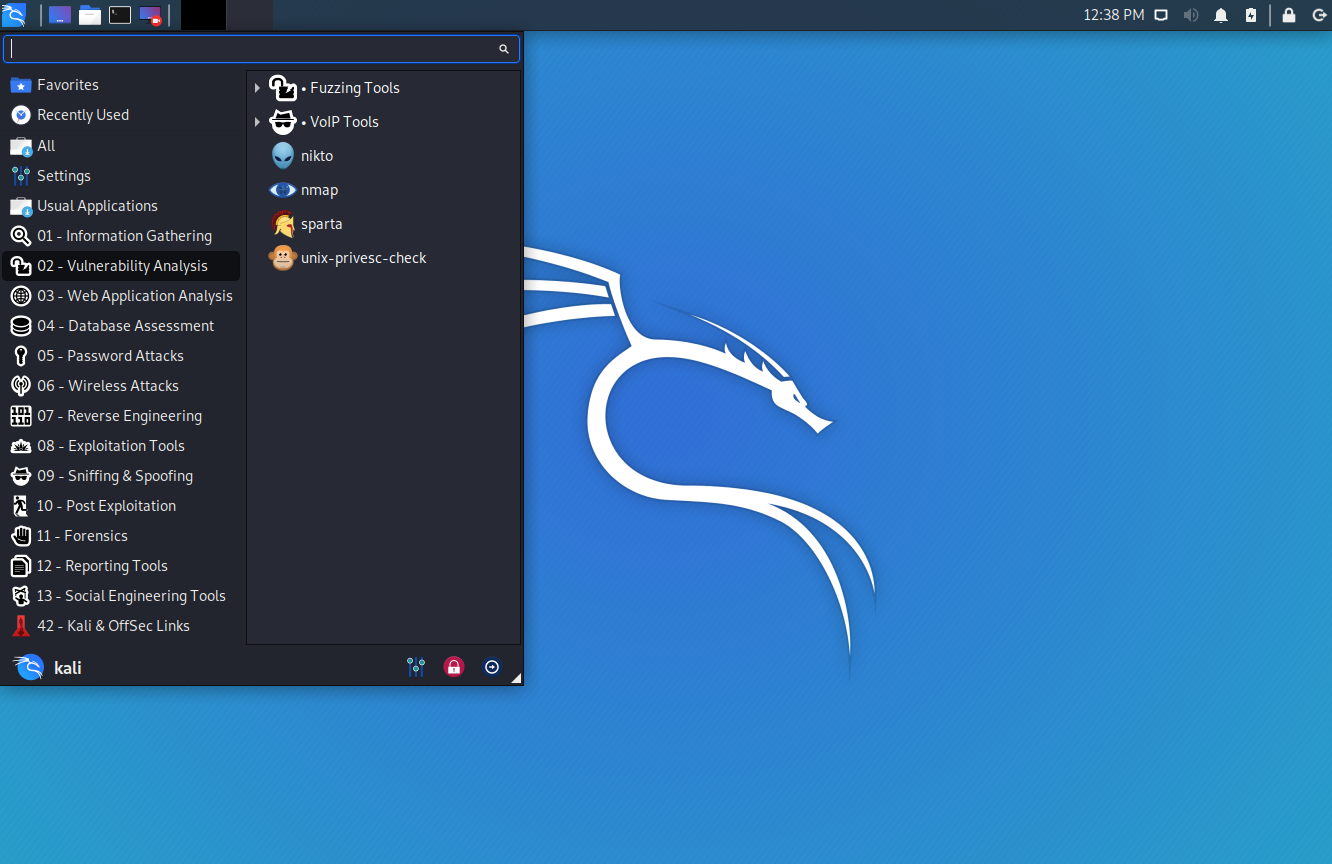This screenshot has height=864, width=1332.
Task: Select 04 - Database Assessment category
Action: [x=121, y=325]
